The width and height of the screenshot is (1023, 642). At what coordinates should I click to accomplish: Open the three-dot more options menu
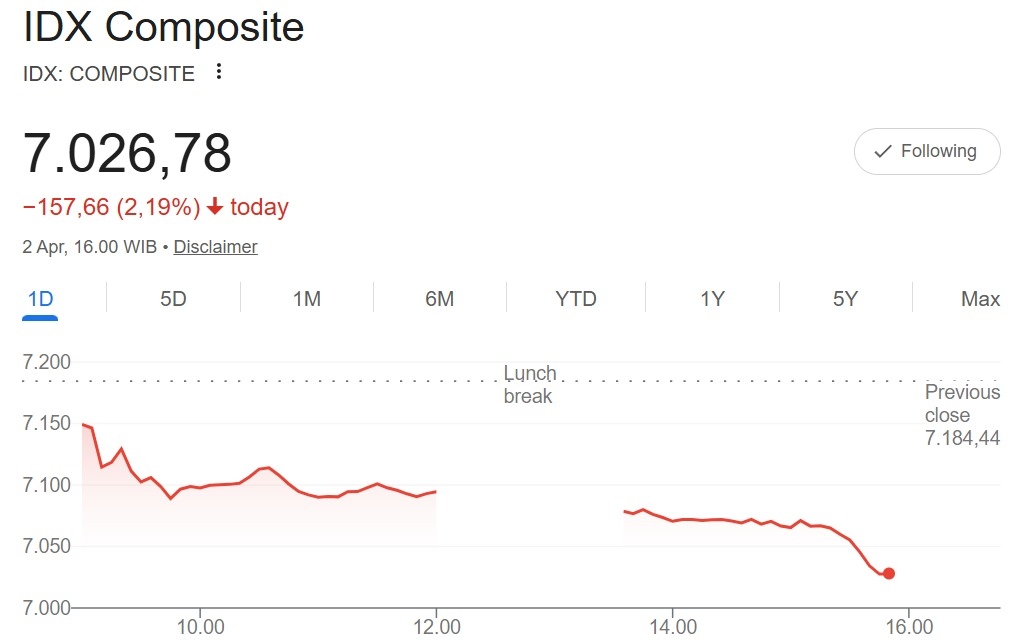click(x=219, y=72)
